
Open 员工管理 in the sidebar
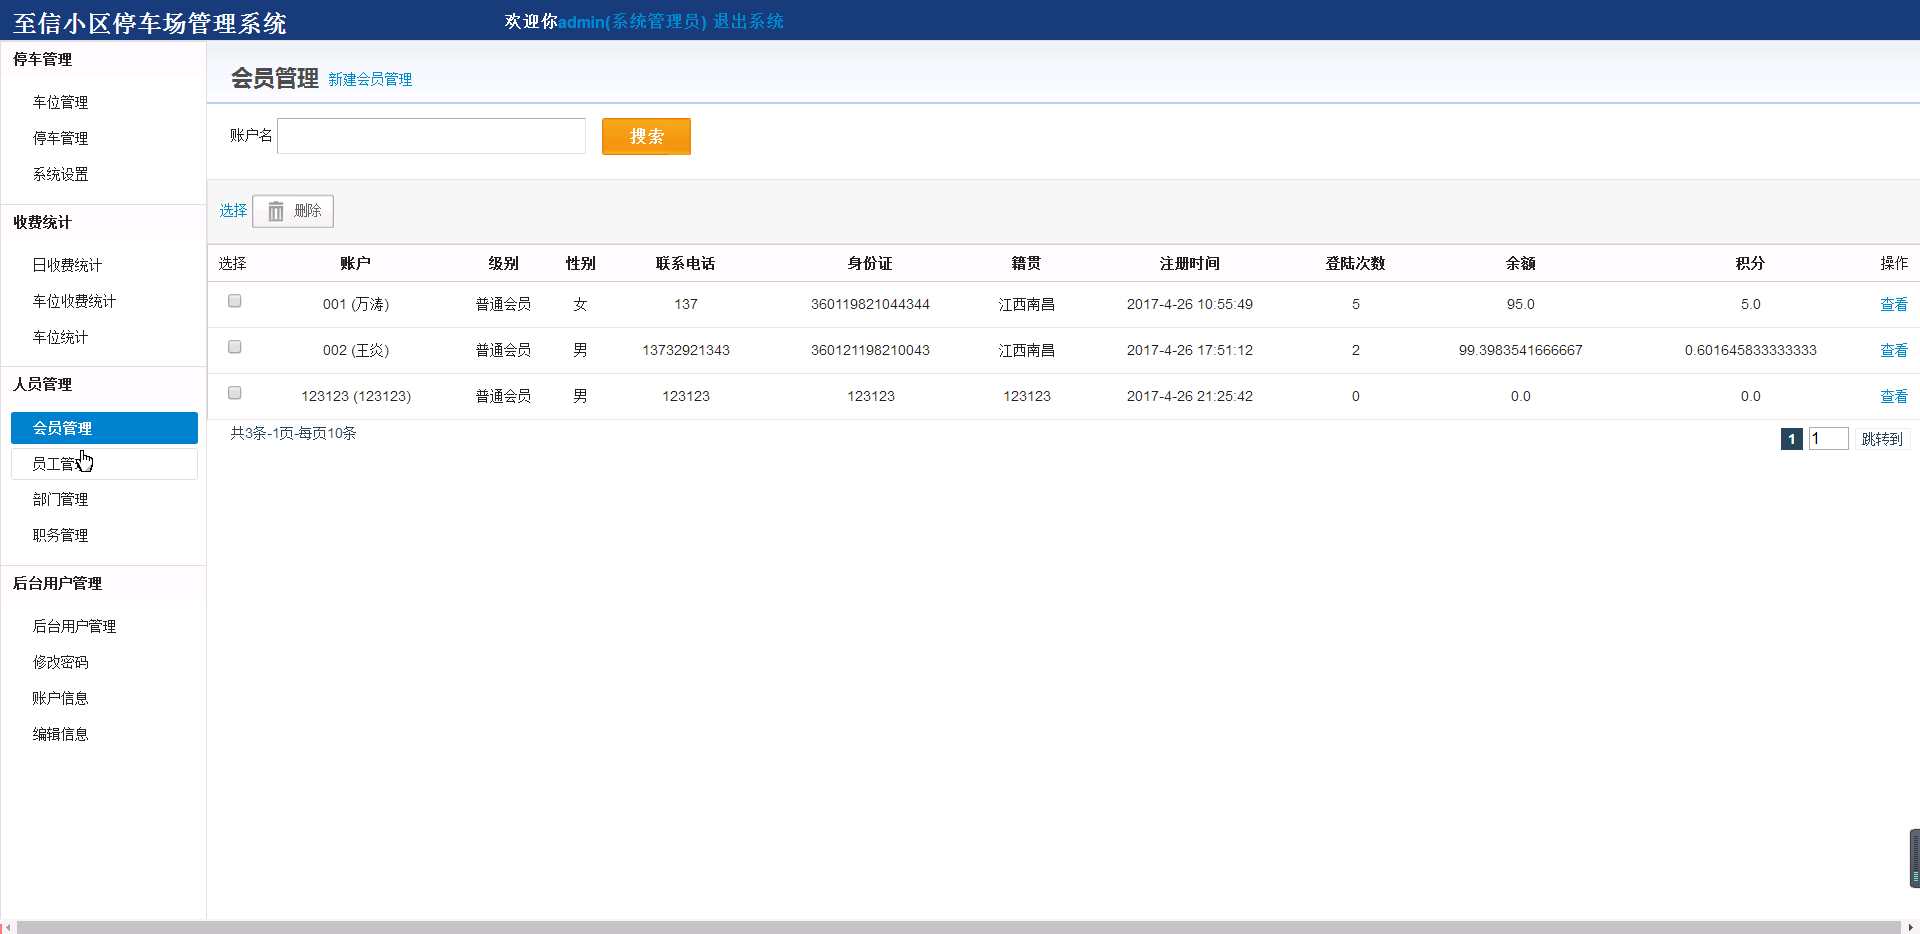point(104,464)
